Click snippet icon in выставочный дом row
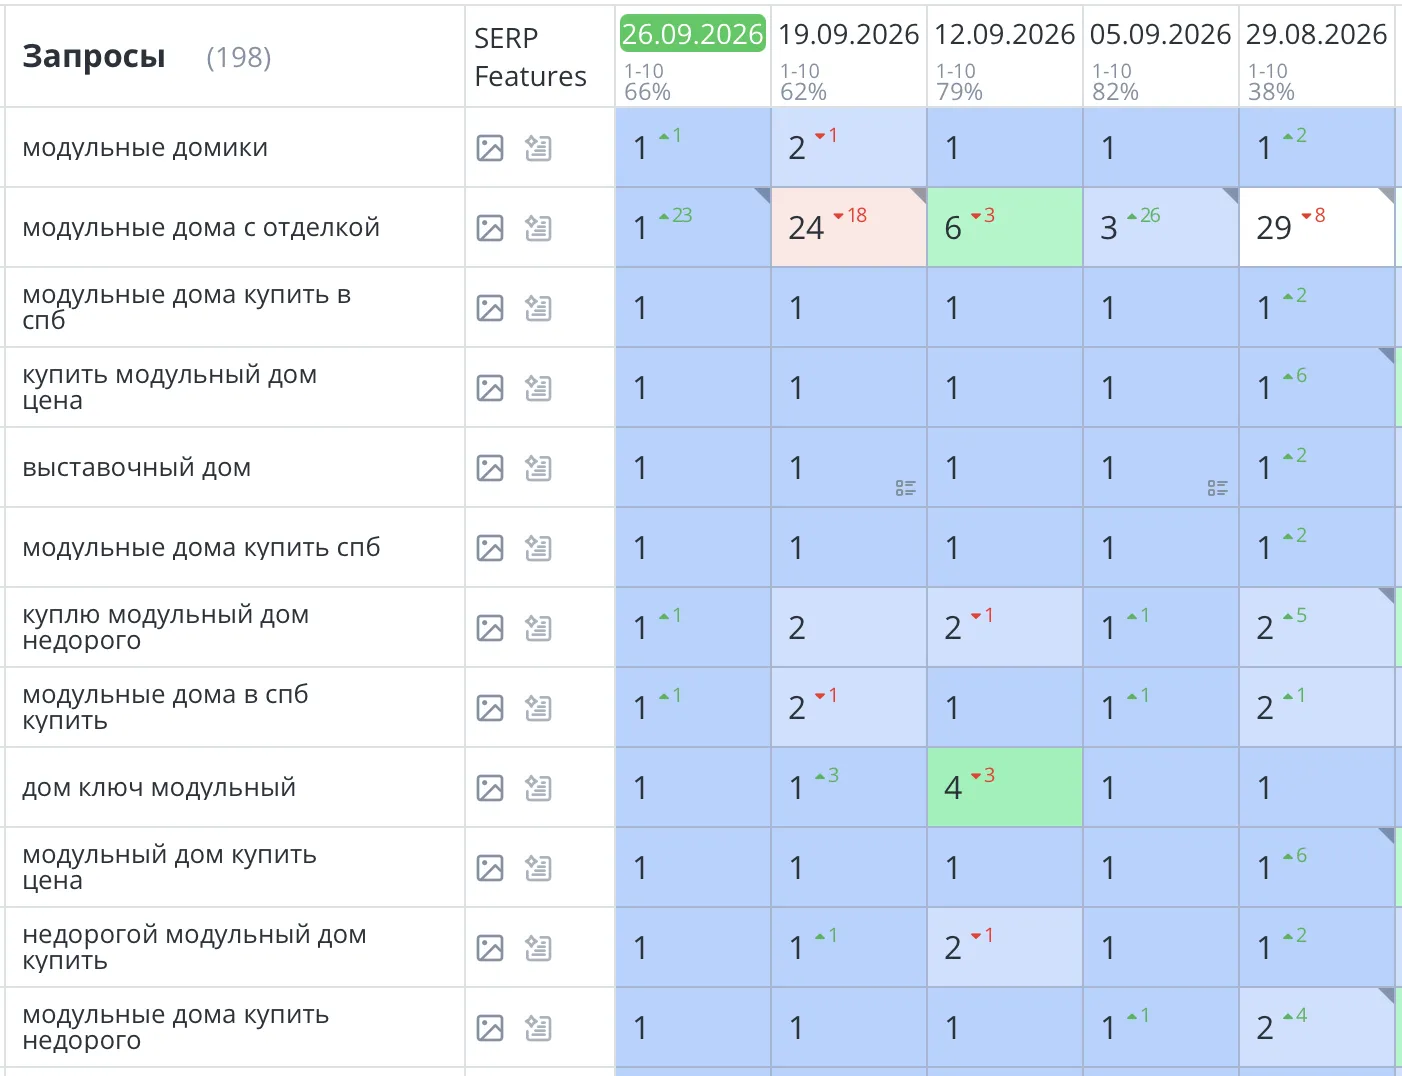 coord(538,468)
